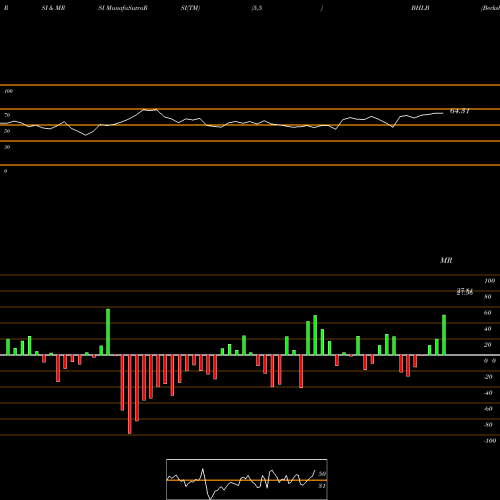Click the MR panel title
Image resolution: width=500 pixels, height=500 pixels.
446,260
